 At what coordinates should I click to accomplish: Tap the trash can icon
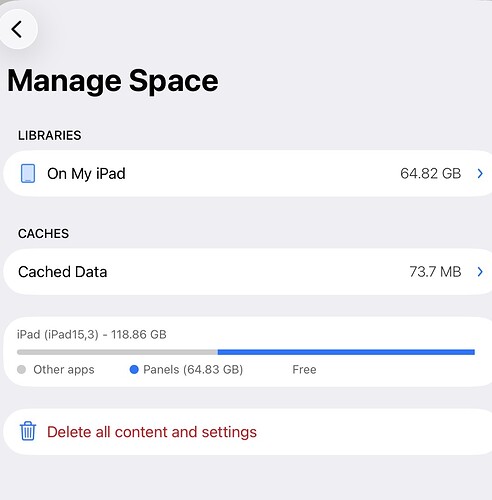point(28,431)
